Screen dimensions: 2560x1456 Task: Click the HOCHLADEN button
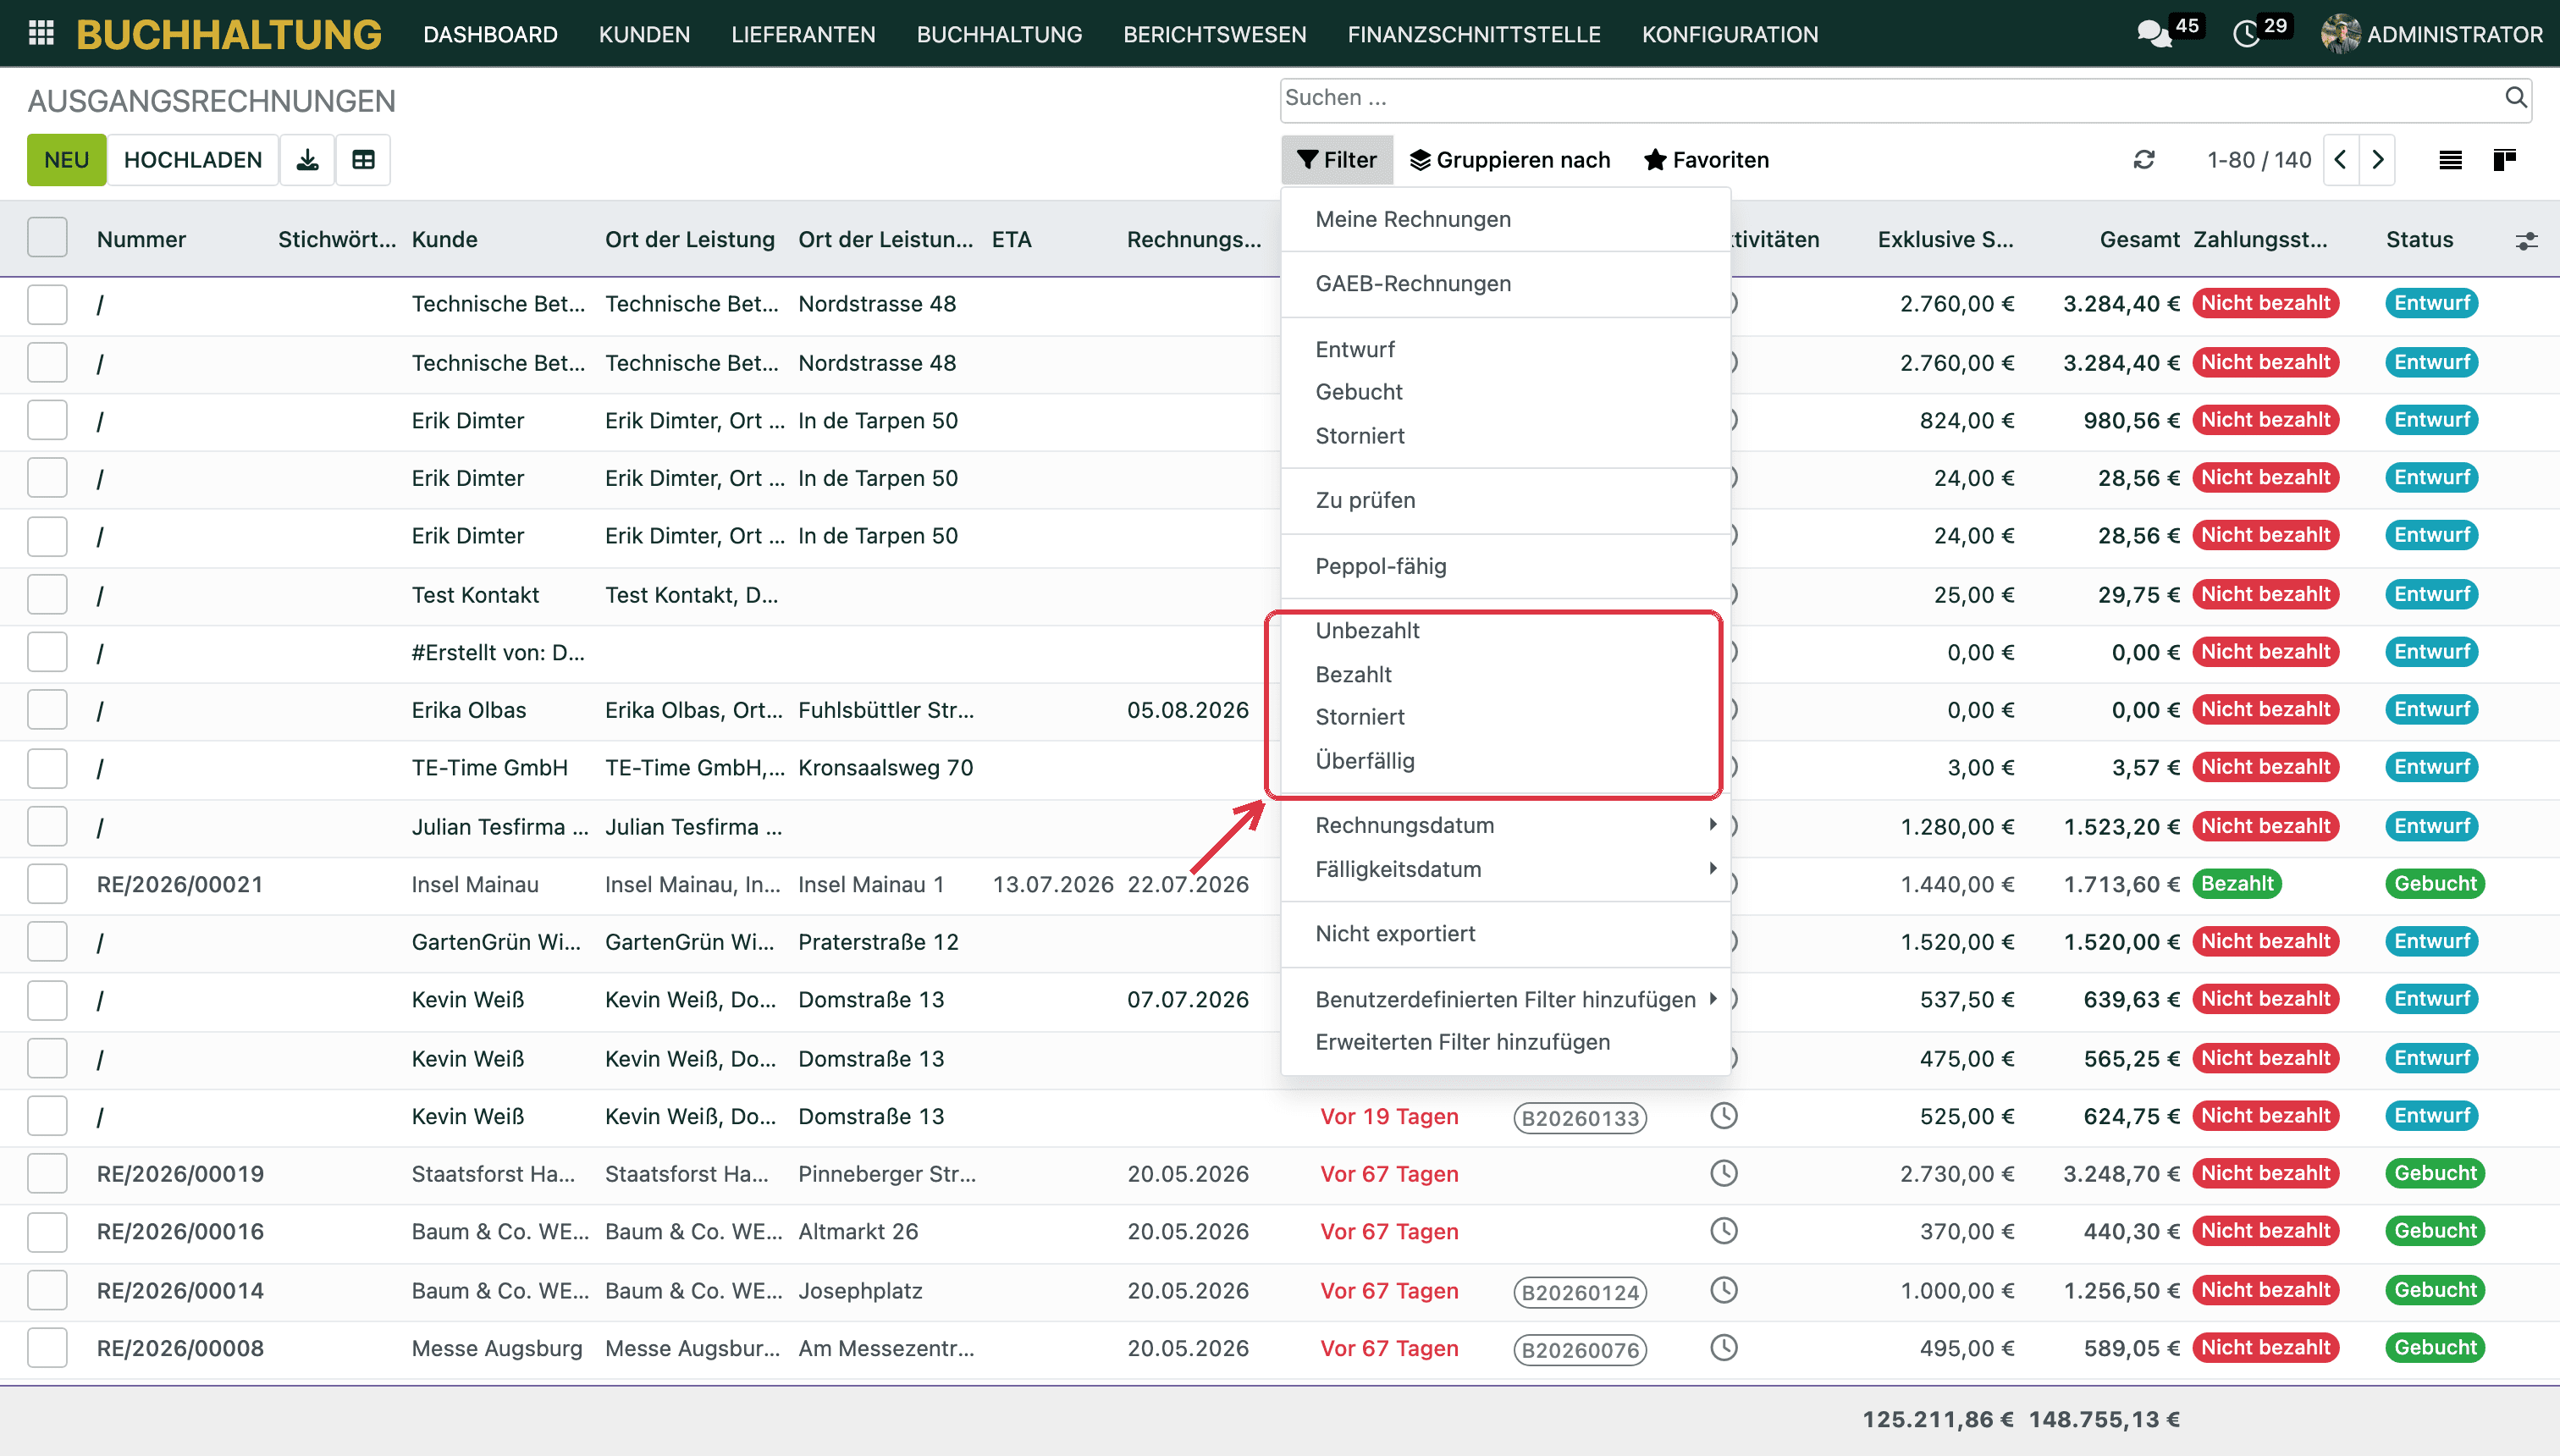[193, 160]
